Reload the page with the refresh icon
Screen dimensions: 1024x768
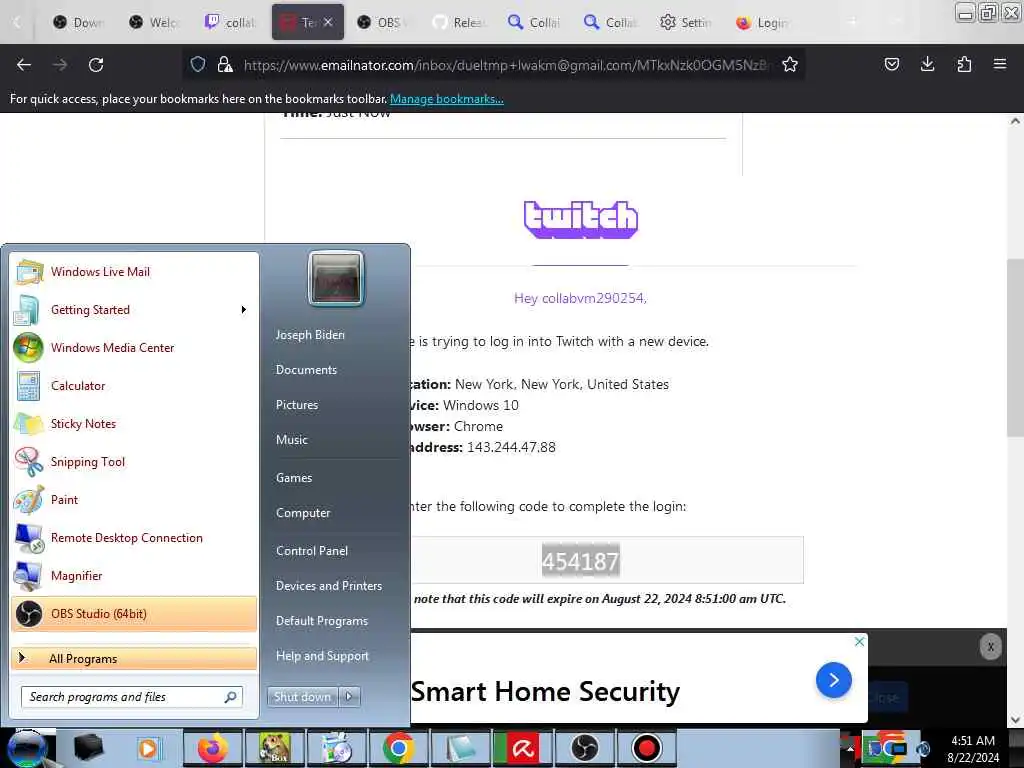96,65
